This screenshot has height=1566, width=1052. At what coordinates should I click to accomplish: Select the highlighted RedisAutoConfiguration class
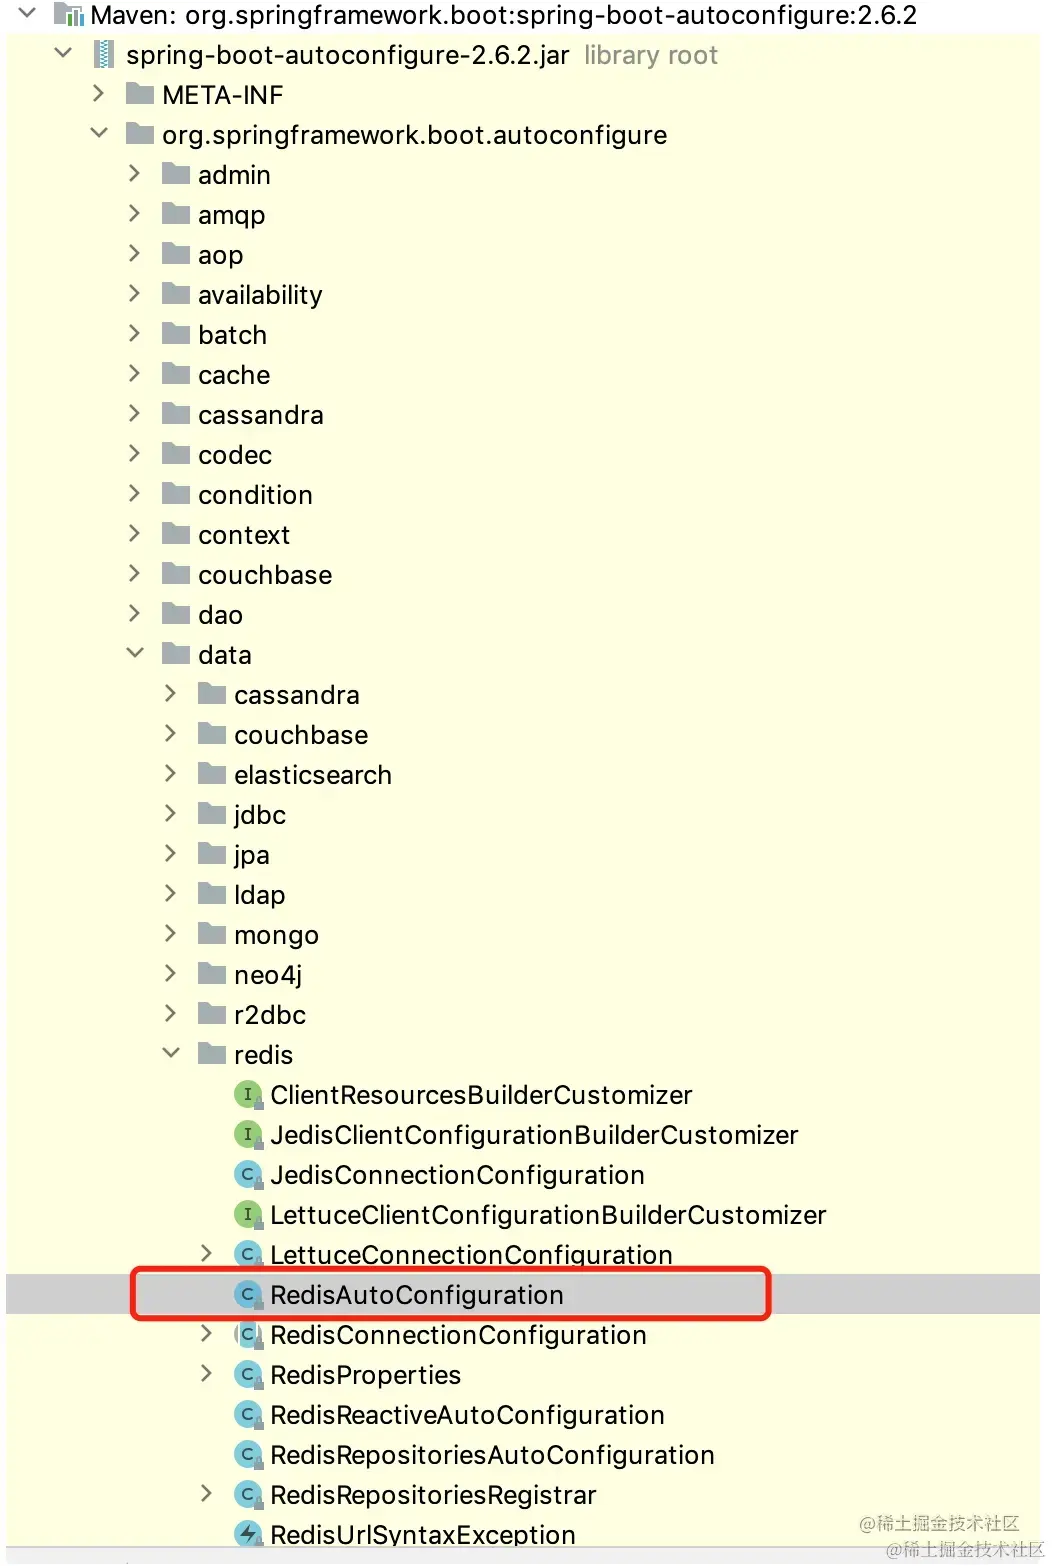point(415,1295)
